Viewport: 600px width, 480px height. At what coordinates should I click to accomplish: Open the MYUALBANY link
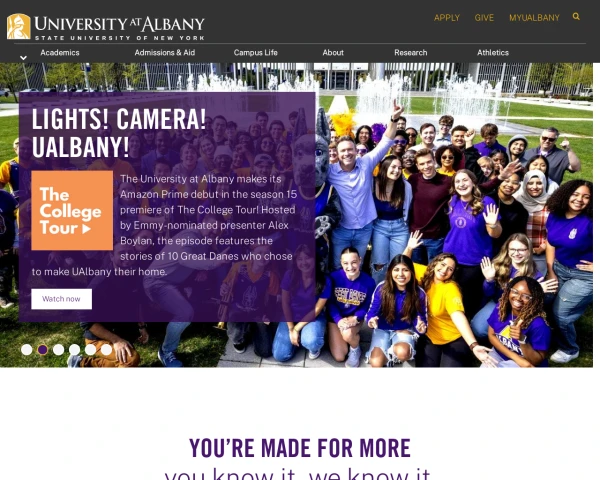(534, 18)
